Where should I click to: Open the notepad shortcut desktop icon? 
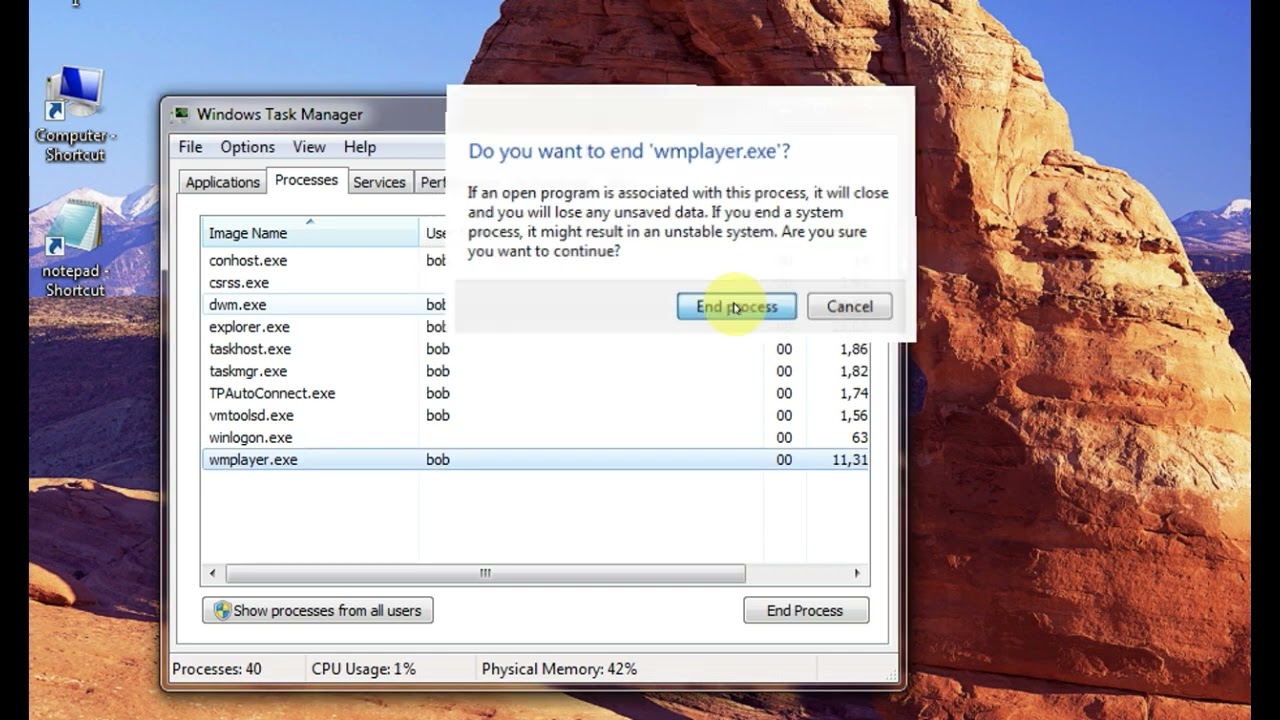pyautogui.click(x=74, y=249)
